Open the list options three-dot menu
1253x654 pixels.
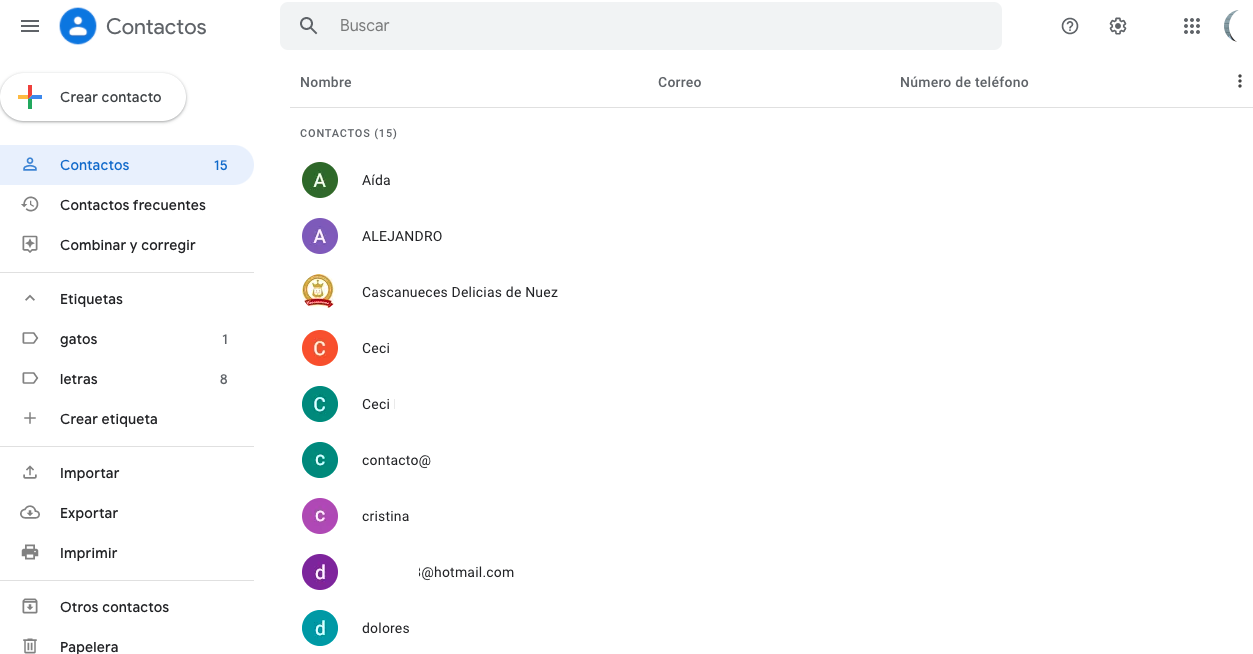[x=1239, y=81]
